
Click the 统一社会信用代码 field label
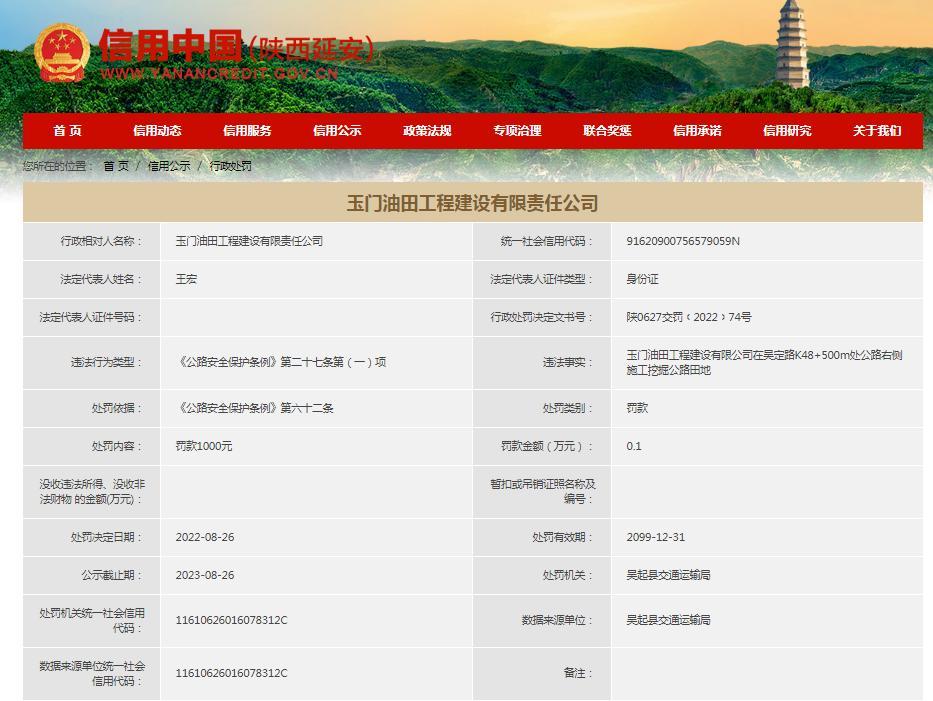pyautogui.click(x=547, y=241)
